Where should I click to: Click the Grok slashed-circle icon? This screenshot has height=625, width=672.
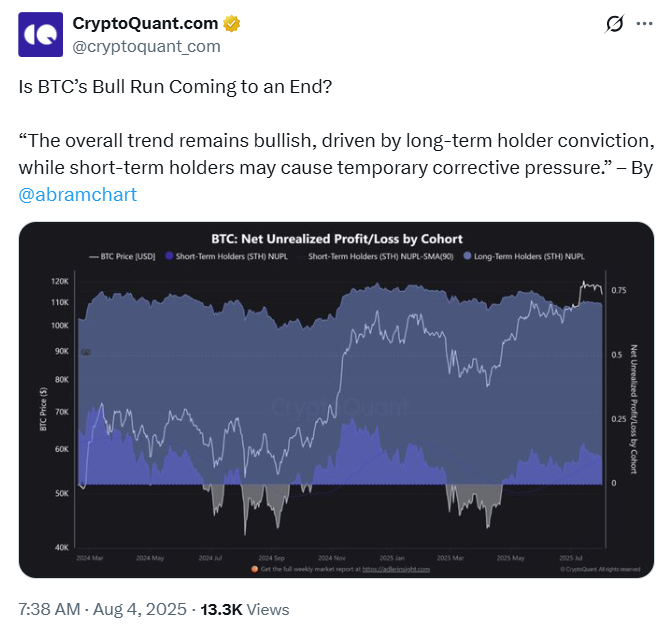(x=615, y=24)
